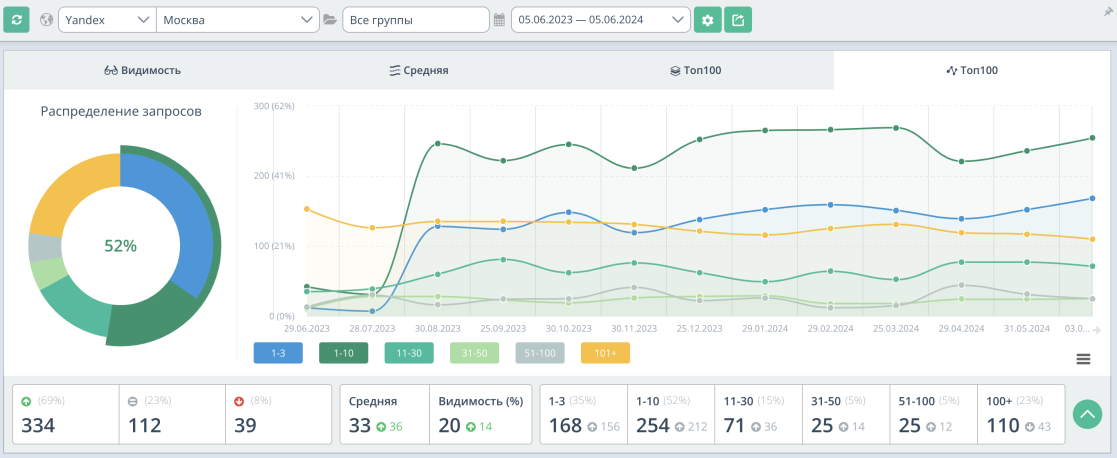The height and width of the screenshot is (458, 1117).
Task: Click the grey up arrow next to 156
Action: (x=592, y=427)
